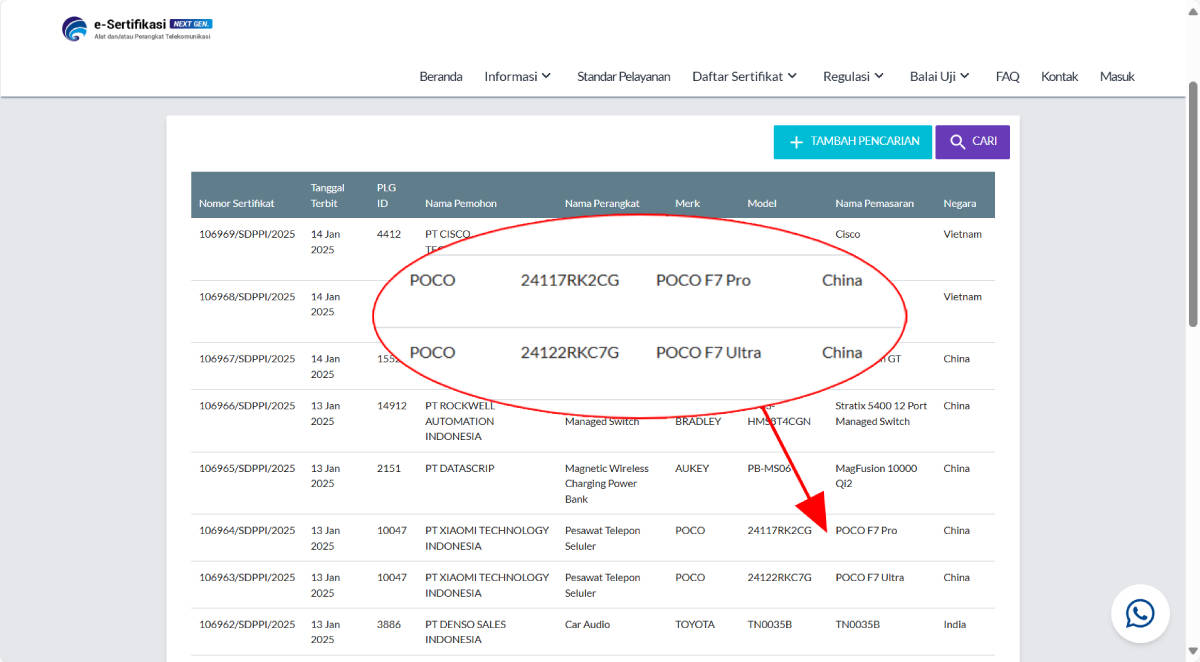1200x662 pixels.
Task: Expand the Balai Uji dropdown
Action: 940,76
